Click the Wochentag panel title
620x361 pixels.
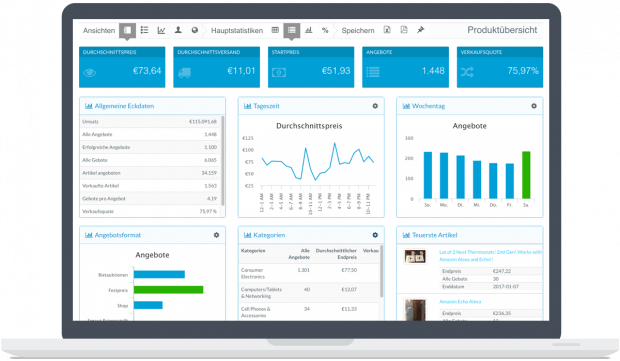(x=428, y=106)
